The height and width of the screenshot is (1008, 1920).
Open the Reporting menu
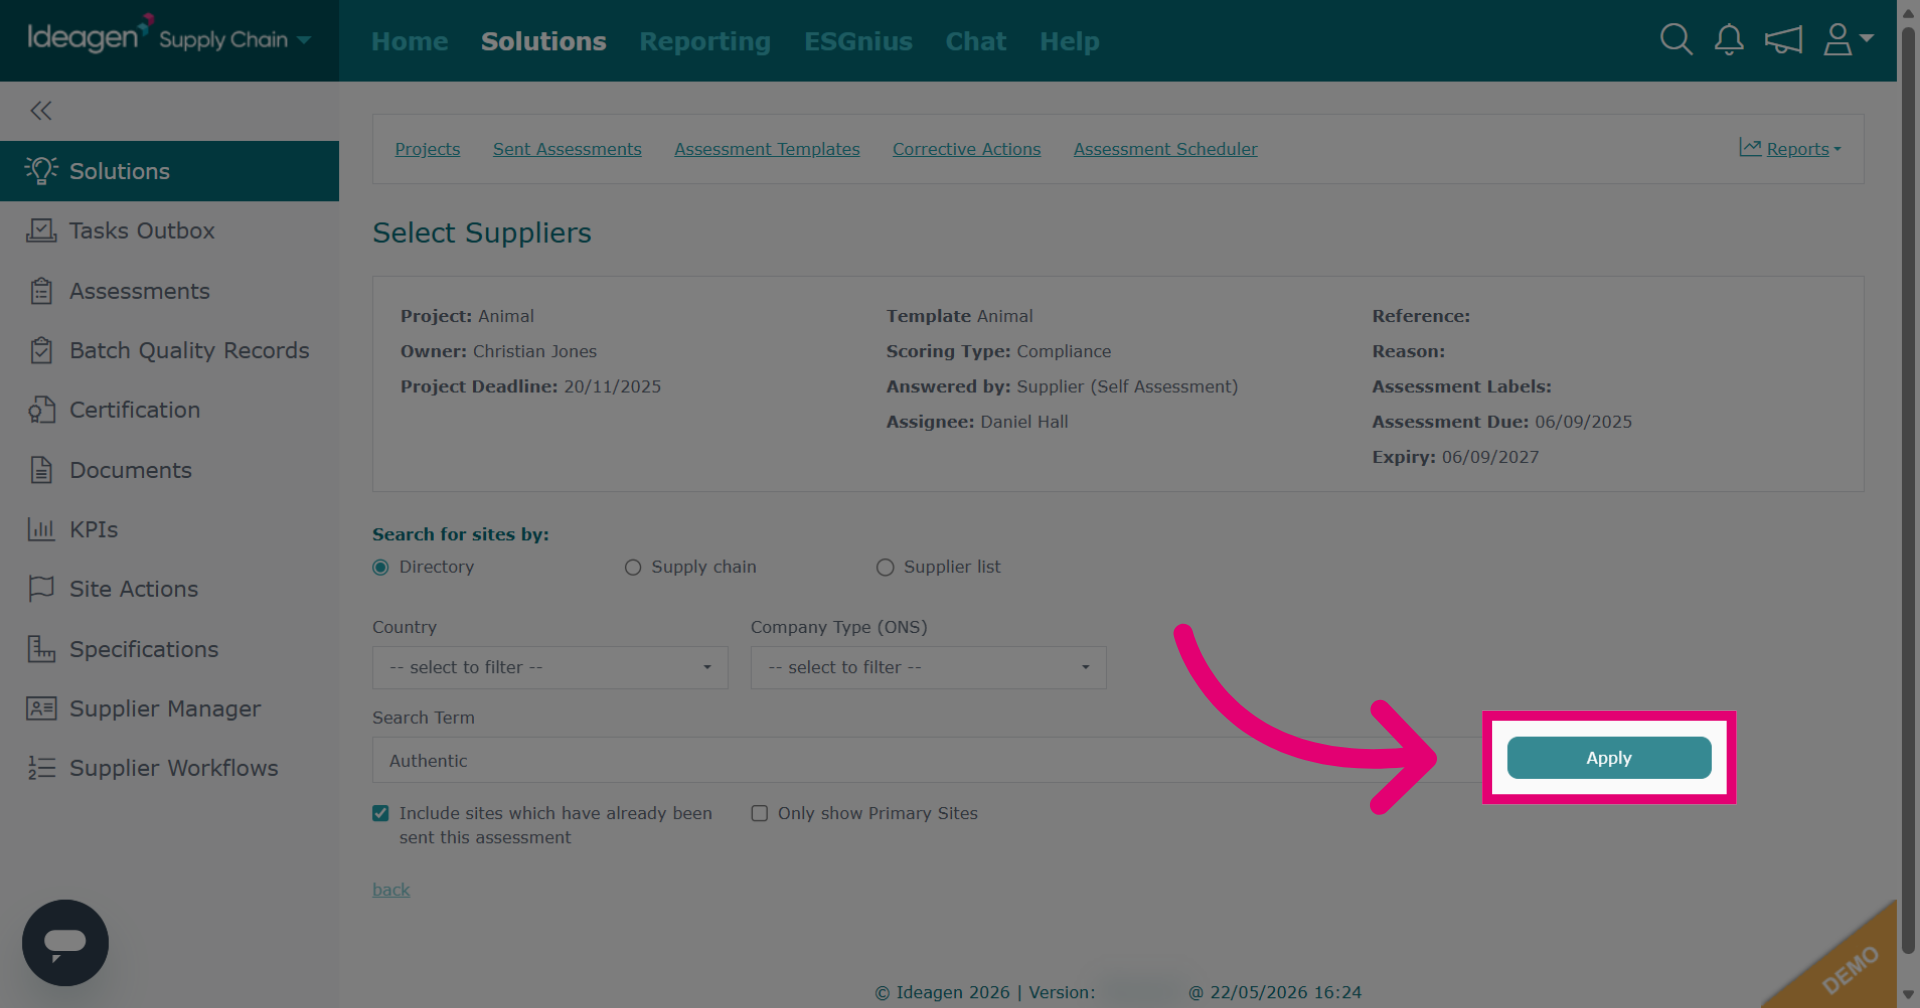click(x=705, y=41)
